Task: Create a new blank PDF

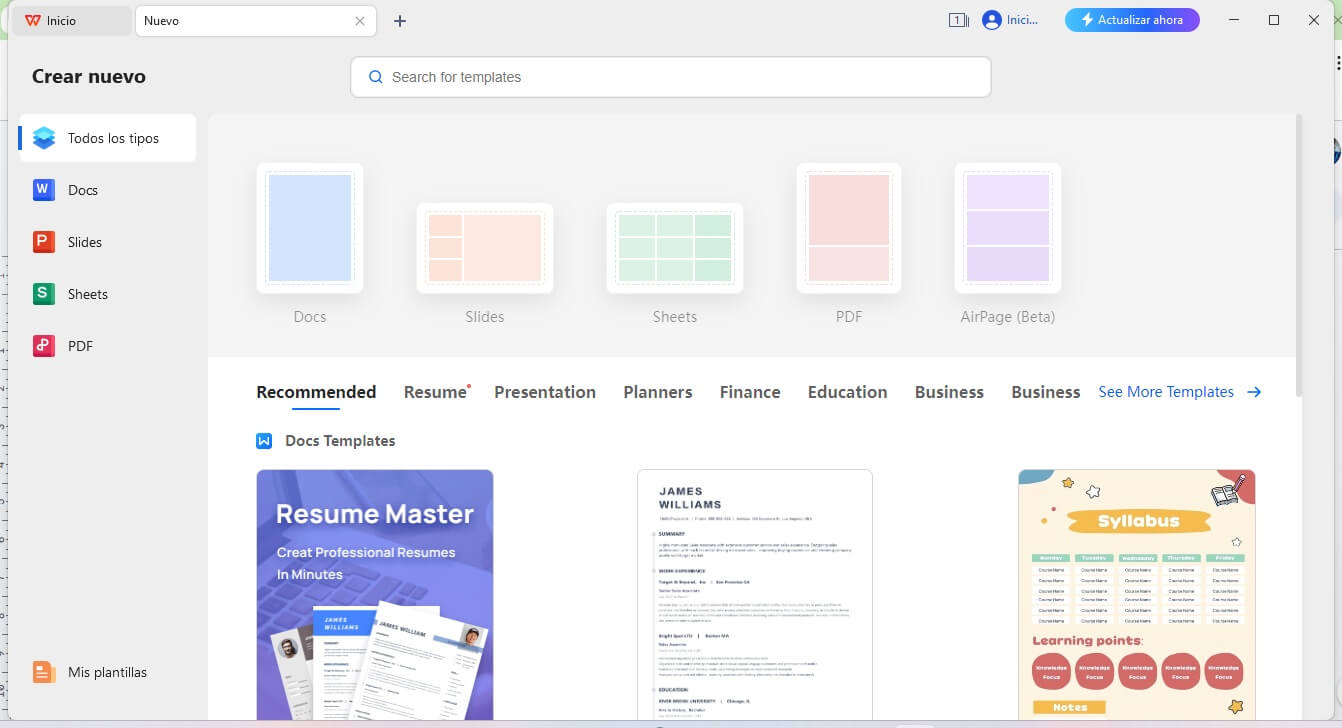Action: coord(848,228)
